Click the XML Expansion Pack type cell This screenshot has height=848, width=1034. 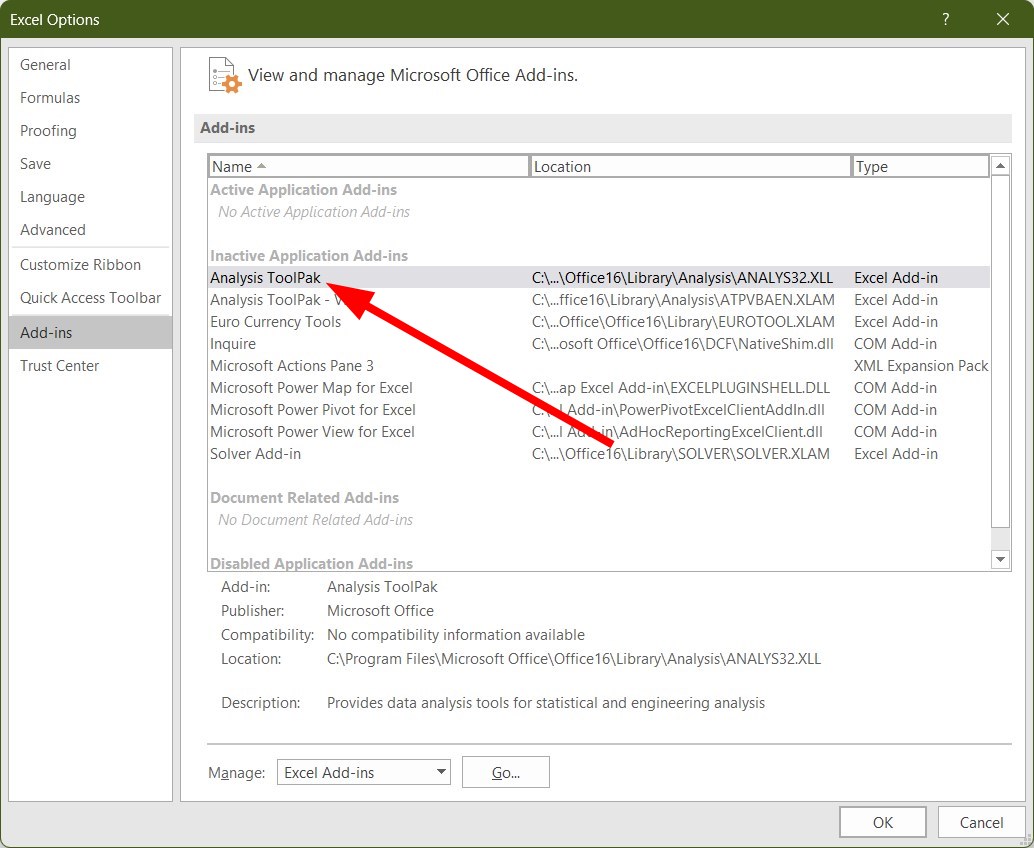click(x=921, y=365)
